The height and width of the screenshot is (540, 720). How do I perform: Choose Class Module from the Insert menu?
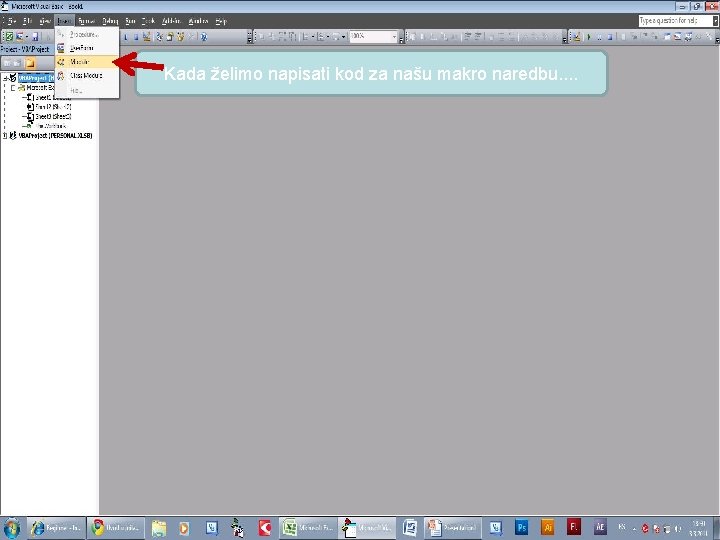87,75
